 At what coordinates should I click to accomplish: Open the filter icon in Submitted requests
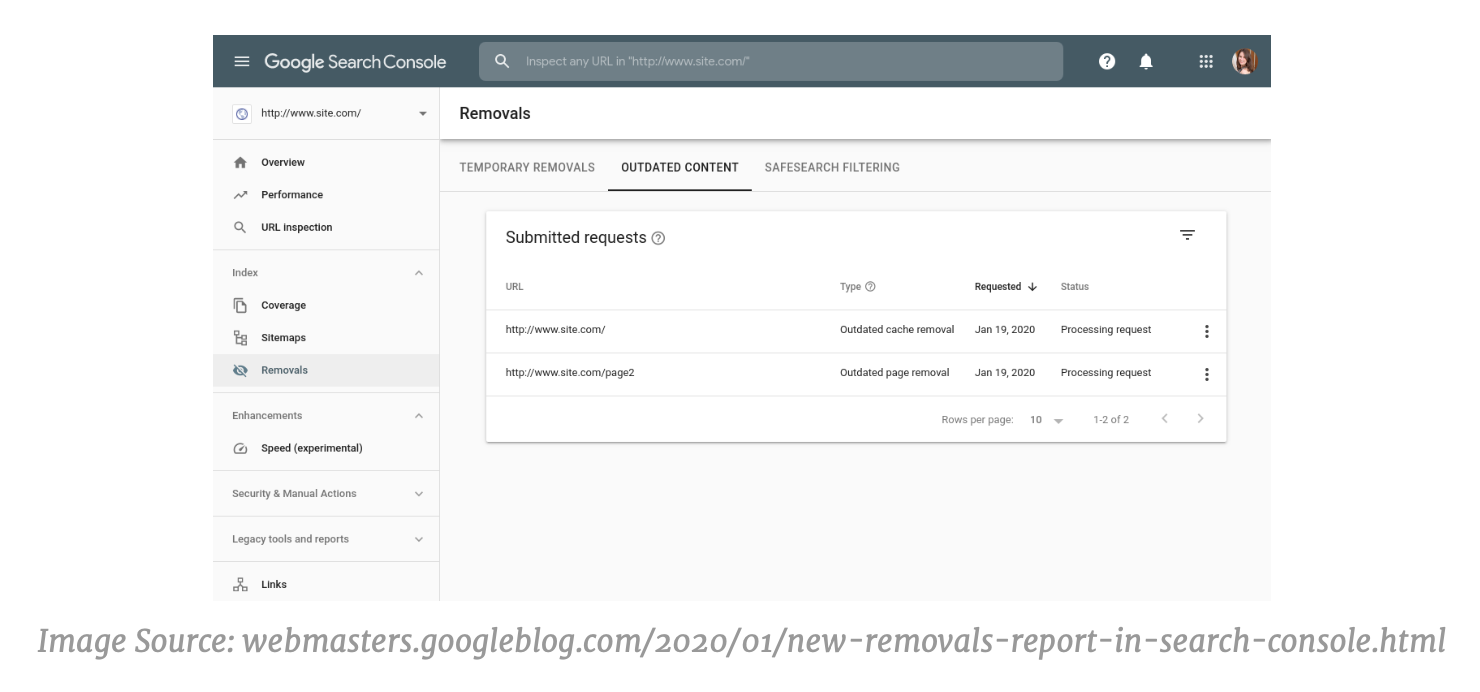coord(1187,234)
